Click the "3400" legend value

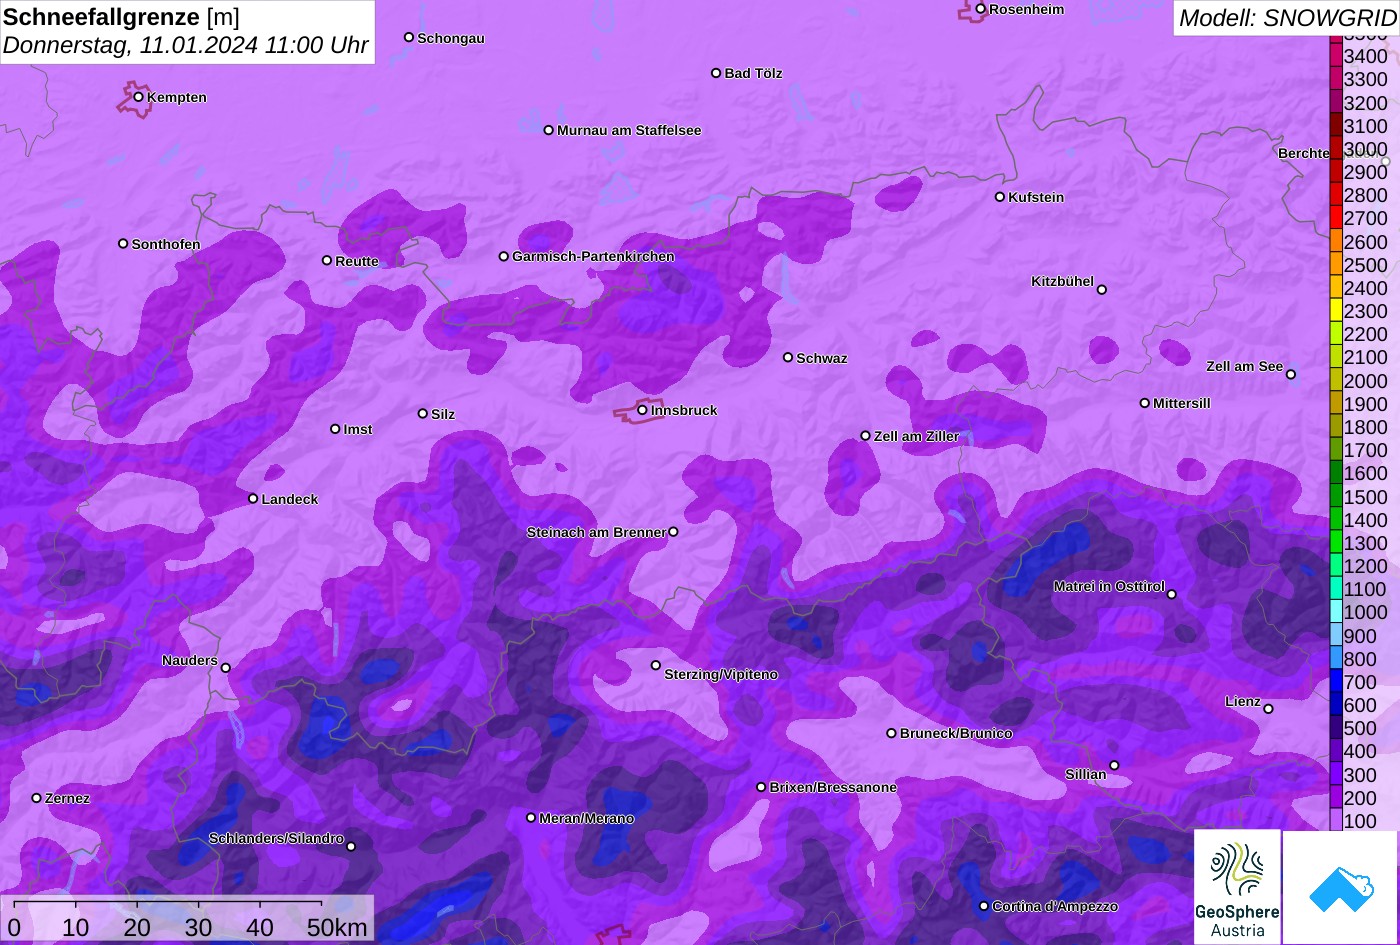point(1365,57)
